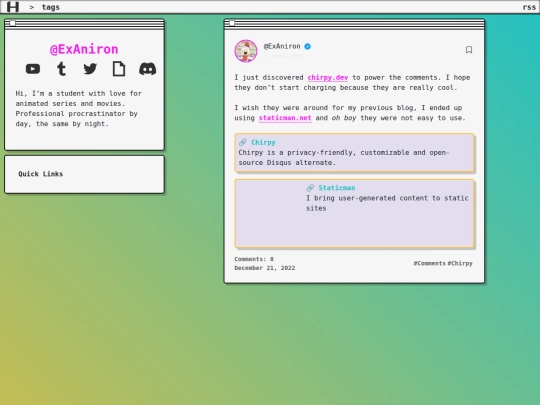Open the rss link in top bar
Screen dimensions: 540x405
coord(529,7)
